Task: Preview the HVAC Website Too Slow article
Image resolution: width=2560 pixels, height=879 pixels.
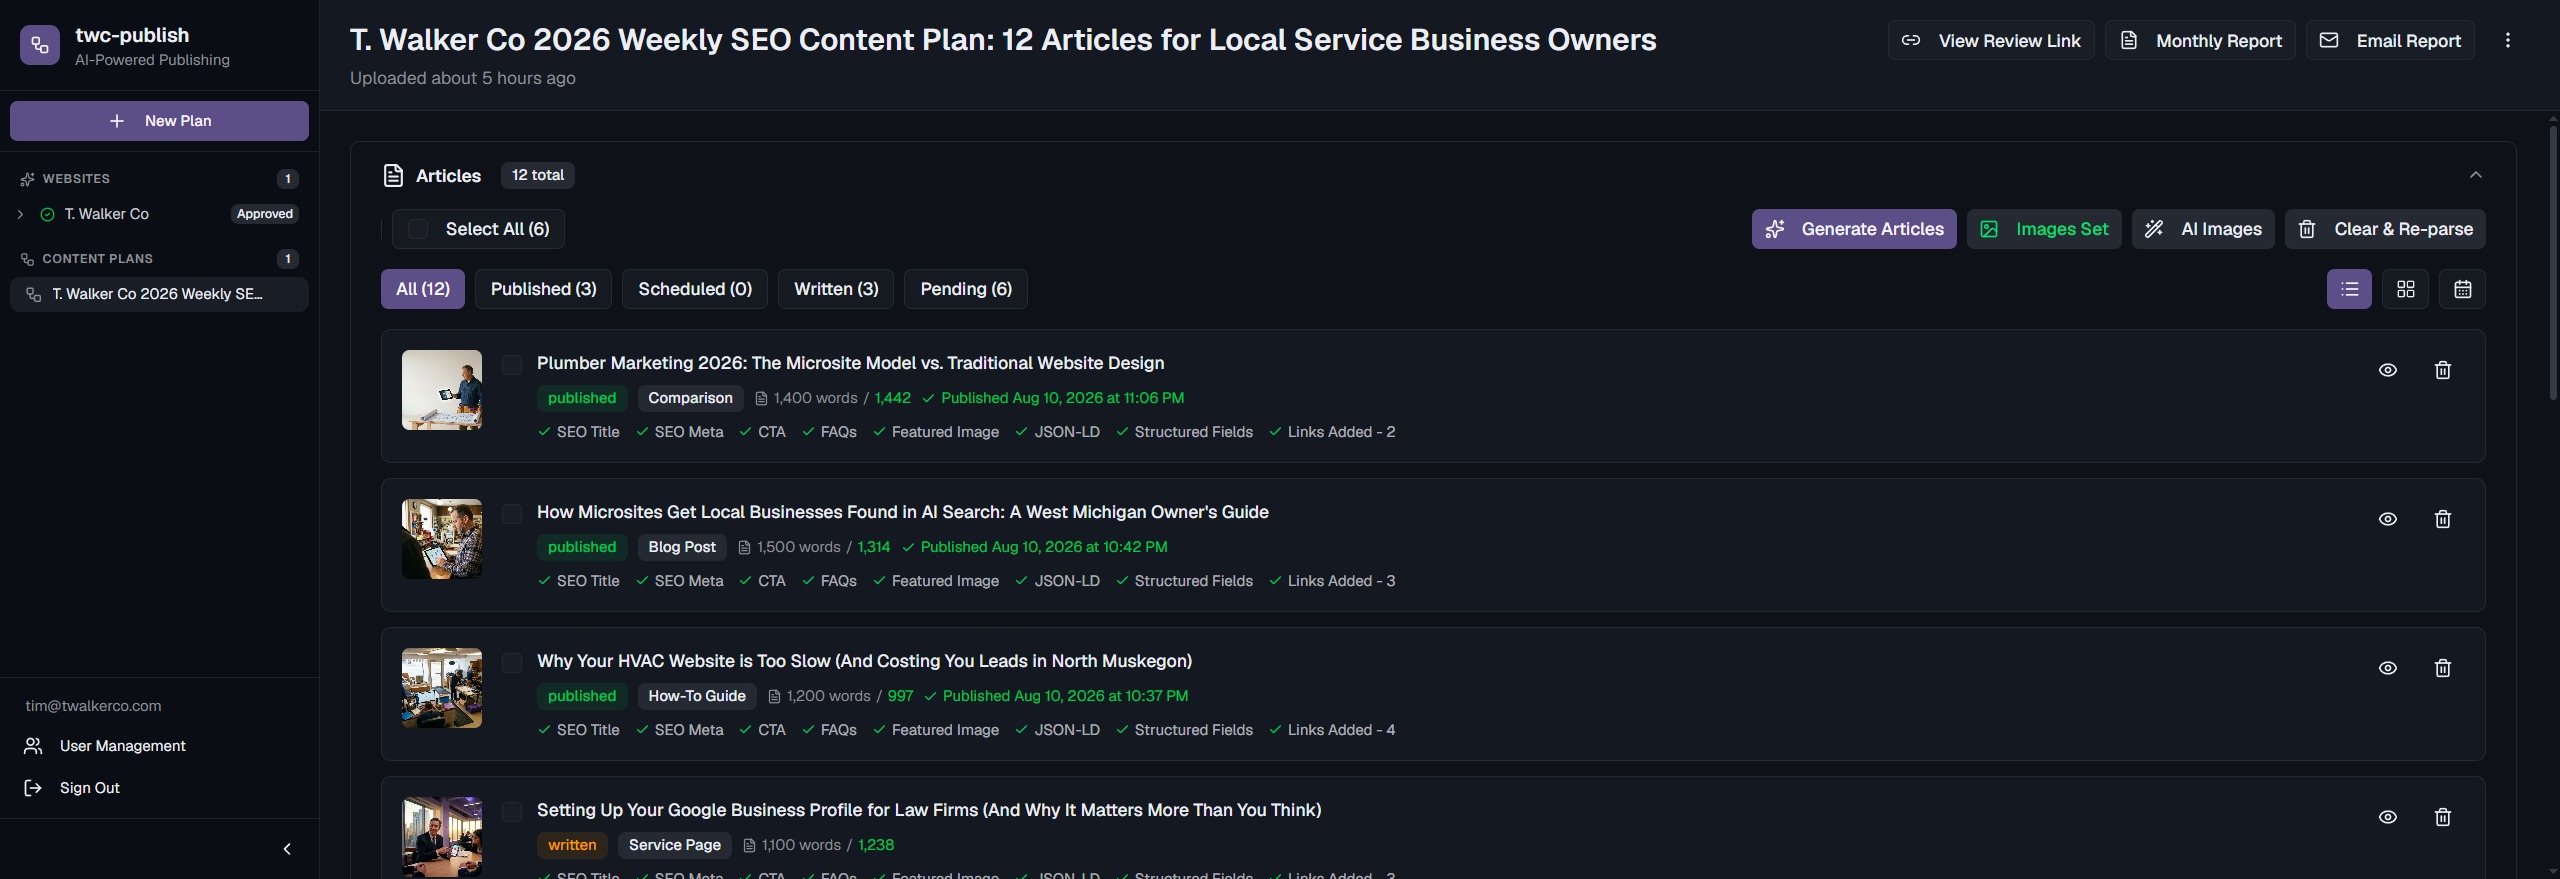Action: pos(2388,668)
